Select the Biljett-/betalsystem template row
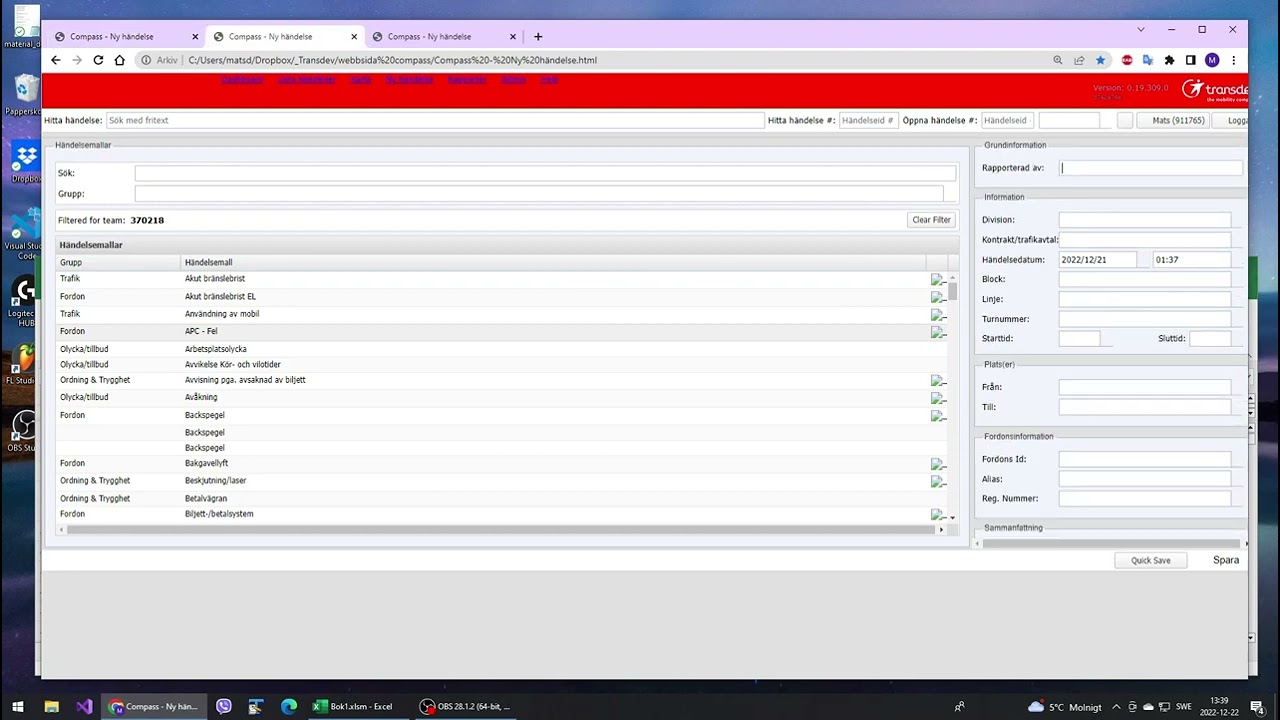 (502, 514)
